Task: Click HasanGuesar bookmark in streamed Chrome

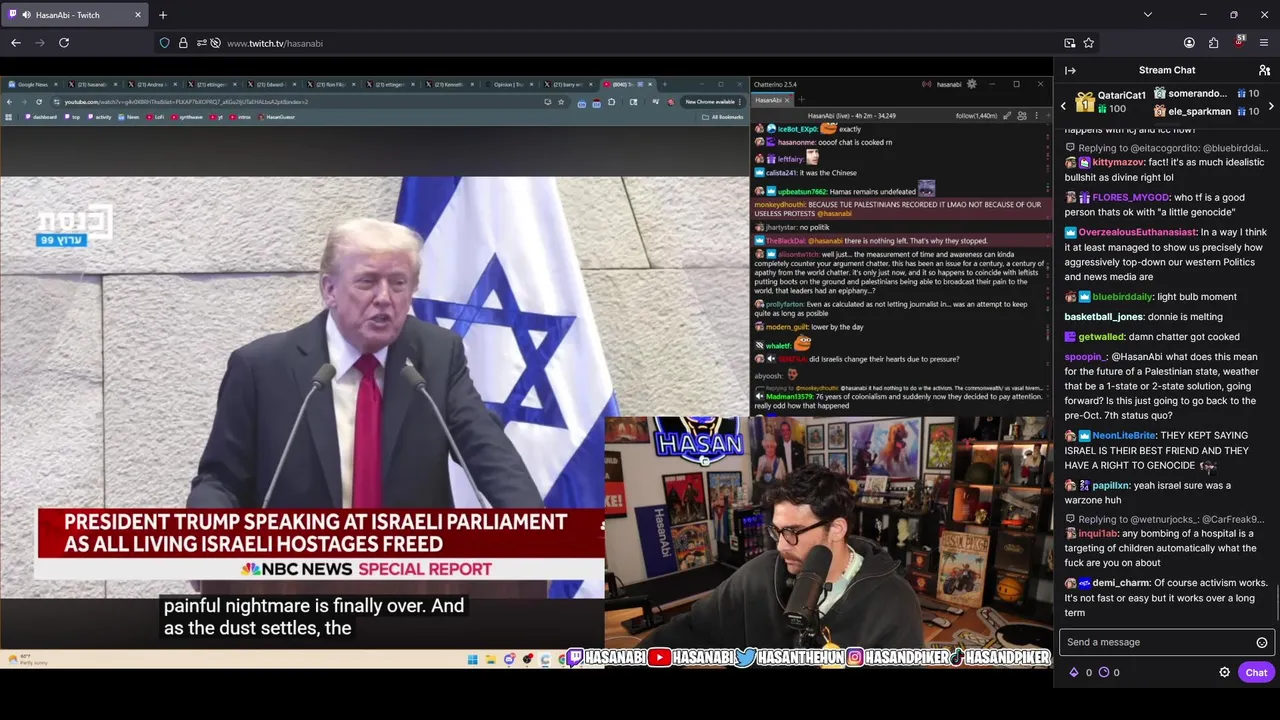Action: [x=277, y=117]
